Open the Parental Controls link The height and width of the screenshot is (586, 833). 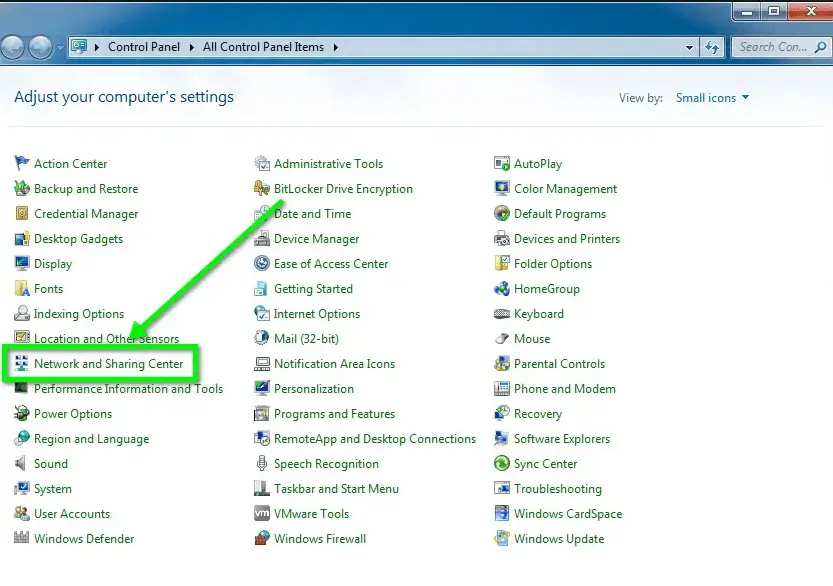(559, 363)
